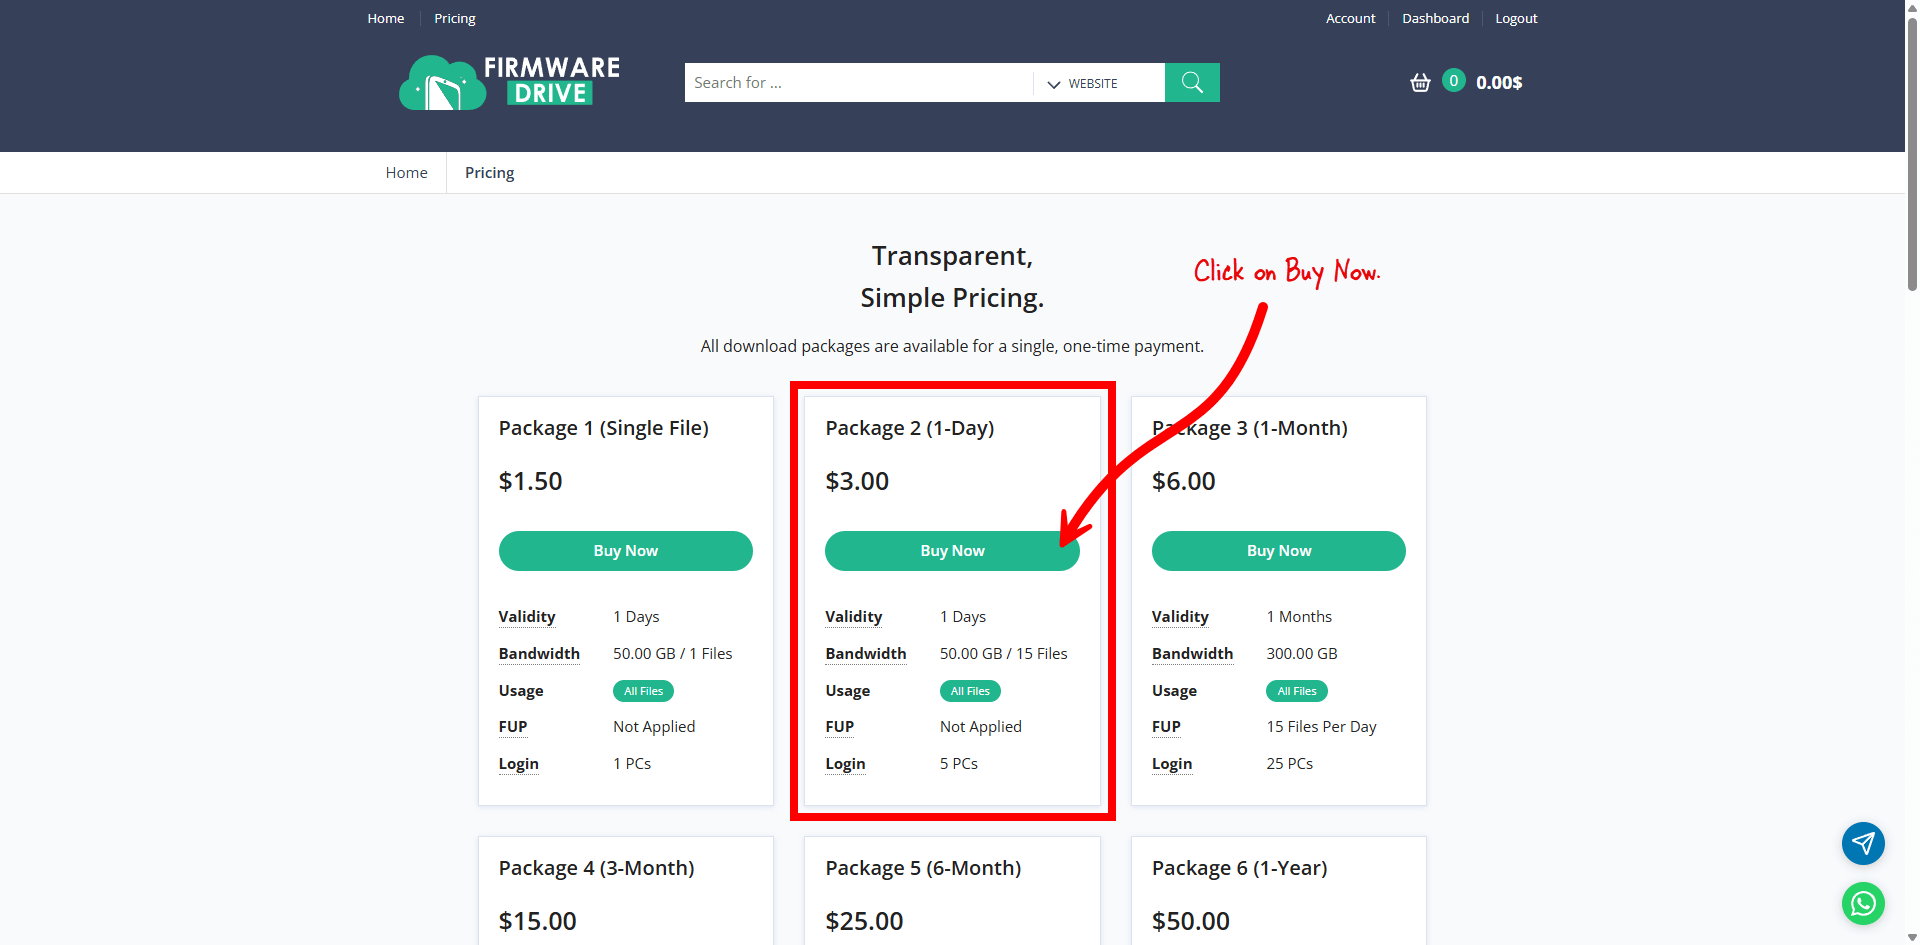
Task: Click the Logout link
Action: coord(1516,18)
